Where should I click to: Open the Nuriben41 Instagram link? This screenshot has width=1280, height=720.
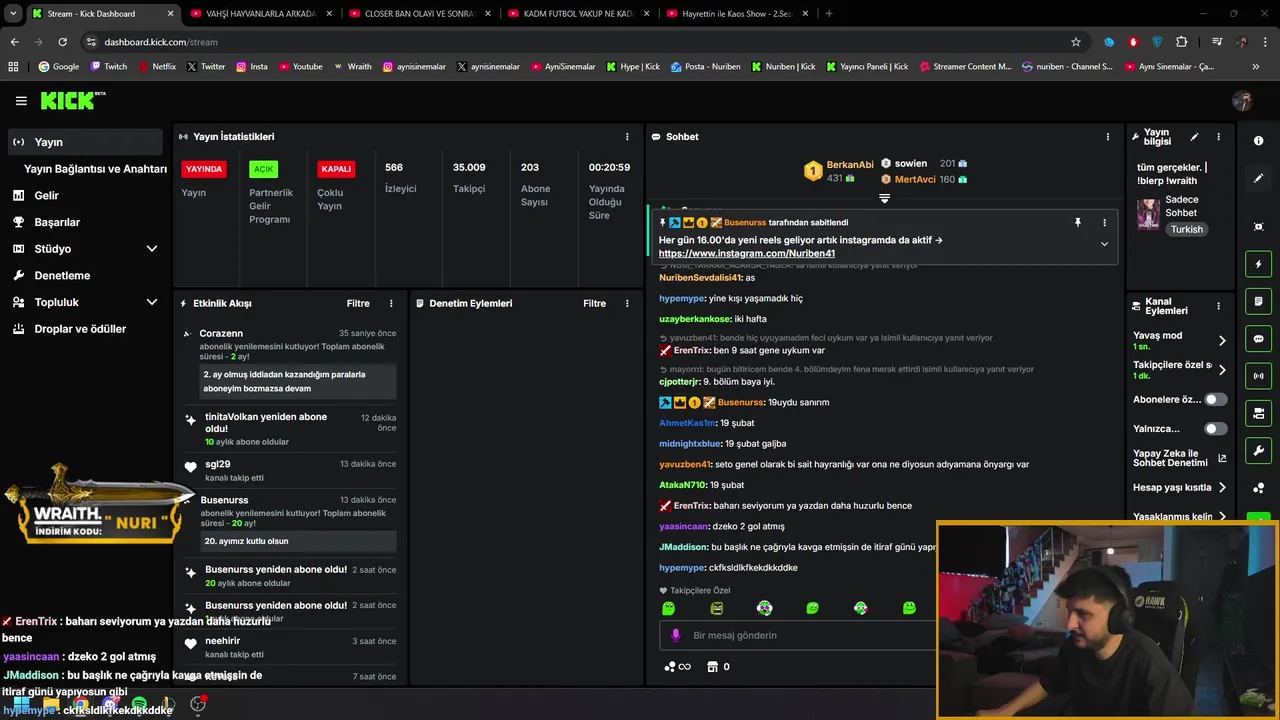[746, 254]
